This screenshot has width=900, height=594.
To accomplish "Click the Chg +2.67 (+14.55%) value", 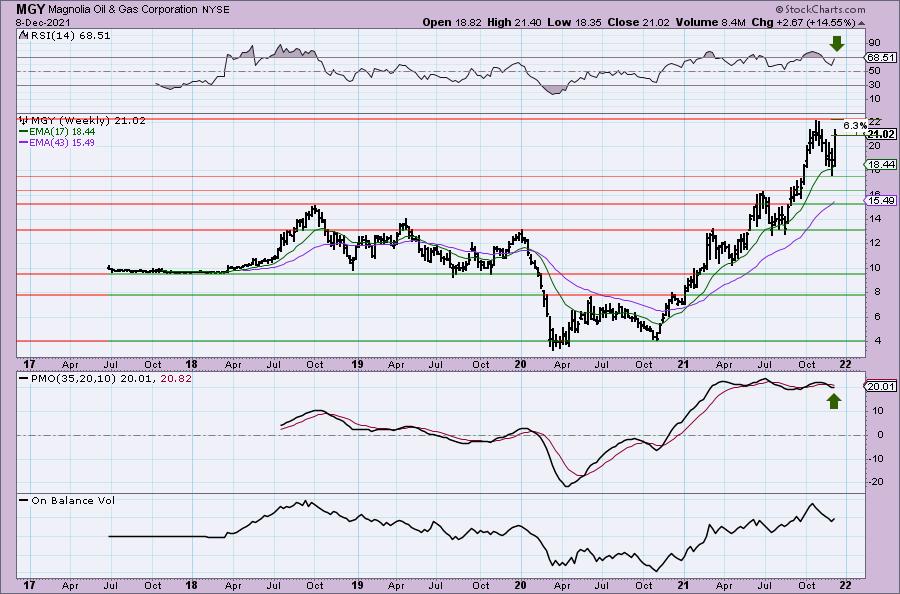I will 802,22.
